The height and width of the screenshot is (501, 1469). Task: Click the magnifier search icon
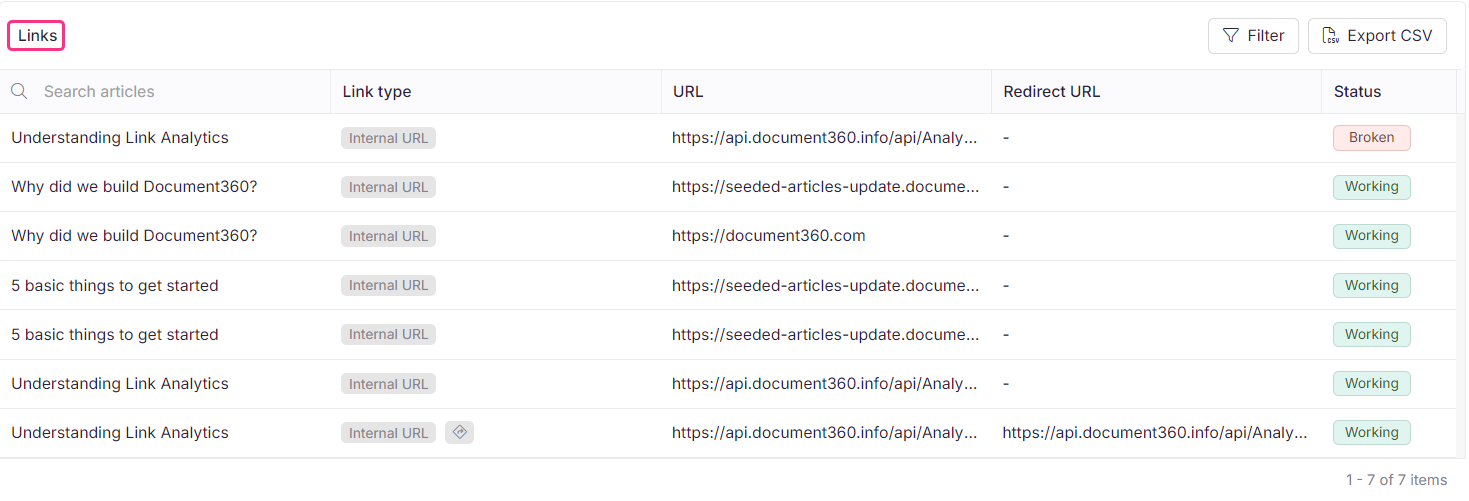tap(19, 91)
